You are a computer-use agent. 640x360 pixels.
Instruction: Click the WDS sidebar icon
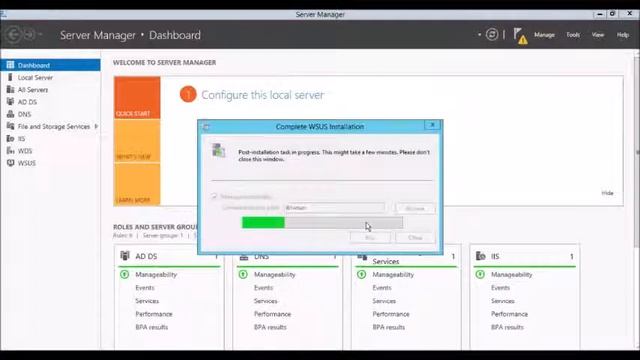coord(10,151)
